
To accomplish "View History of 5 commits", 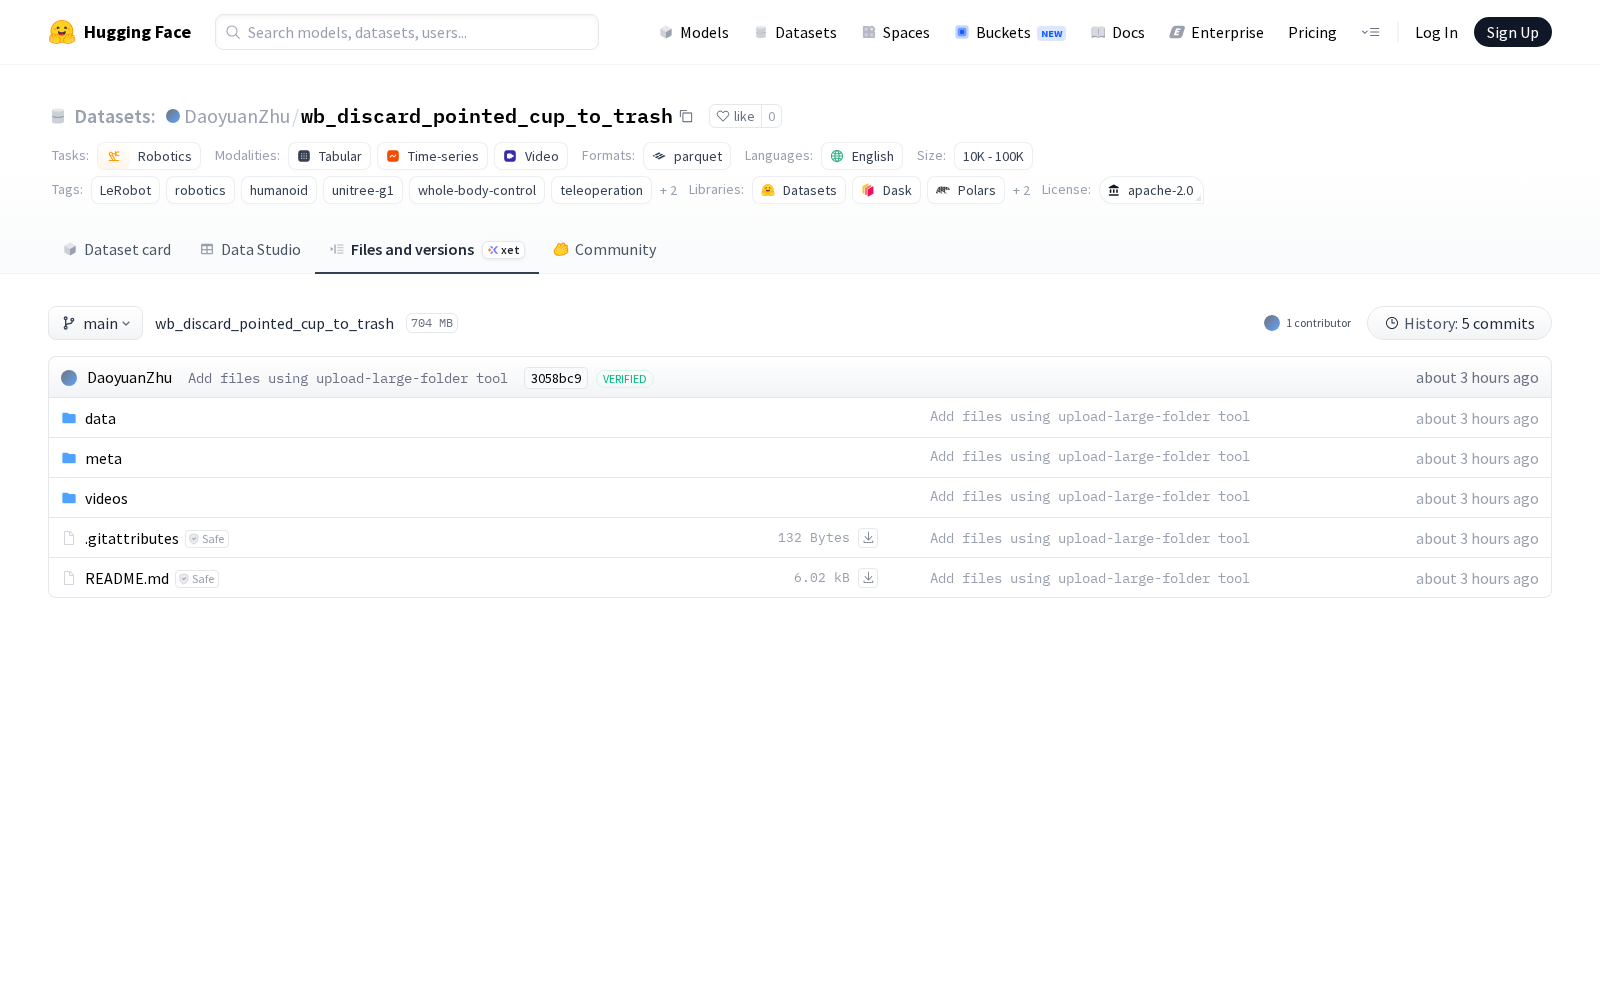I will click(1459, 323).
